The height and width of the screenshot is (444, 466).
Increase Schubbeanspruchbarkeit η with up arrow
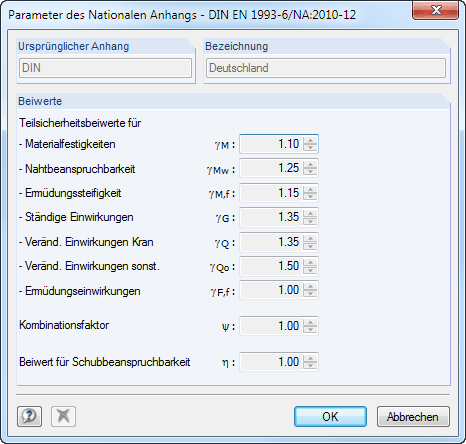310,358
